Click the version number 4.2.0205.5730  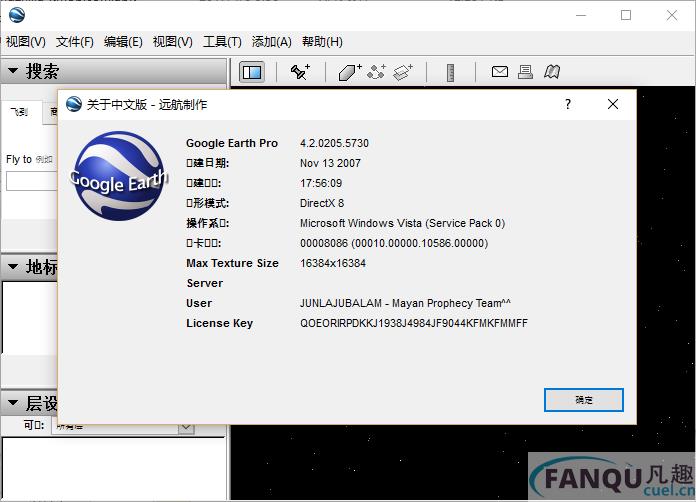tap(334, 143)
